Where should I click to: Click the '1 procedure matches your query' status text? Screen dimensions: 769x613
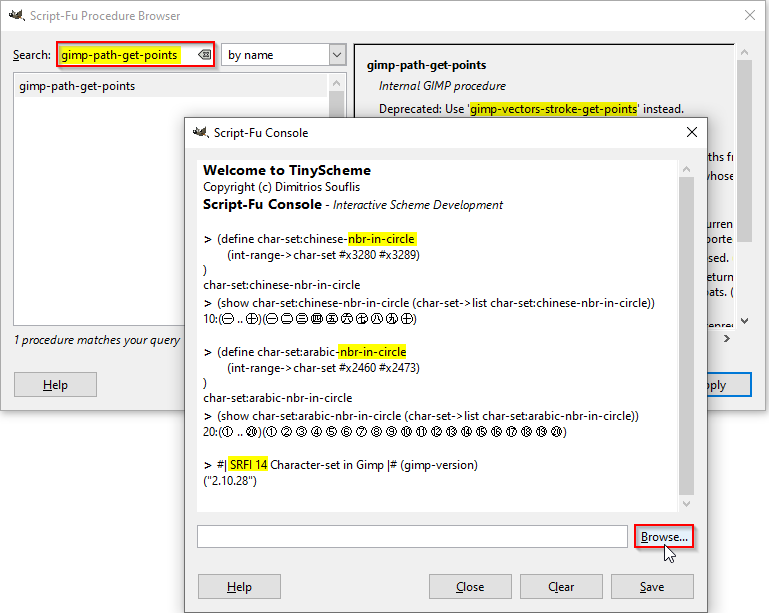[97, 340]
